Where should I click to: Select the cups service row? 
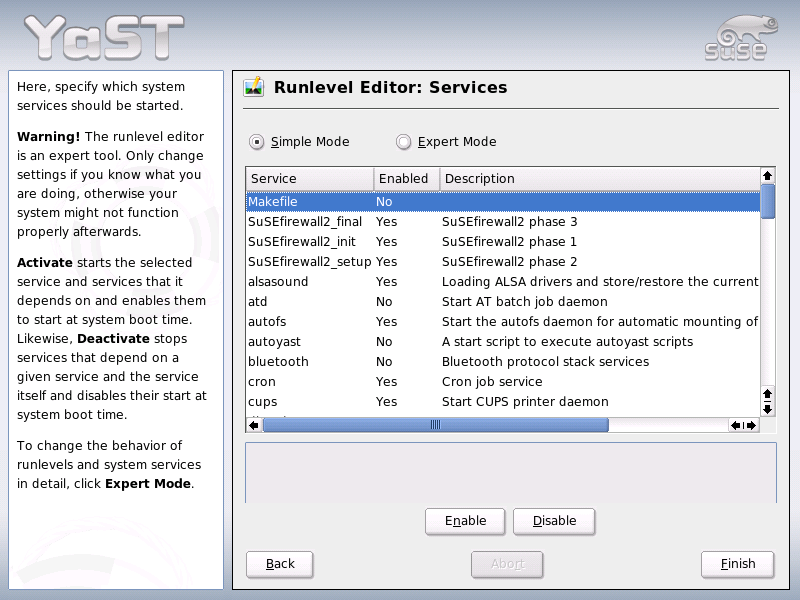point(503,402)
